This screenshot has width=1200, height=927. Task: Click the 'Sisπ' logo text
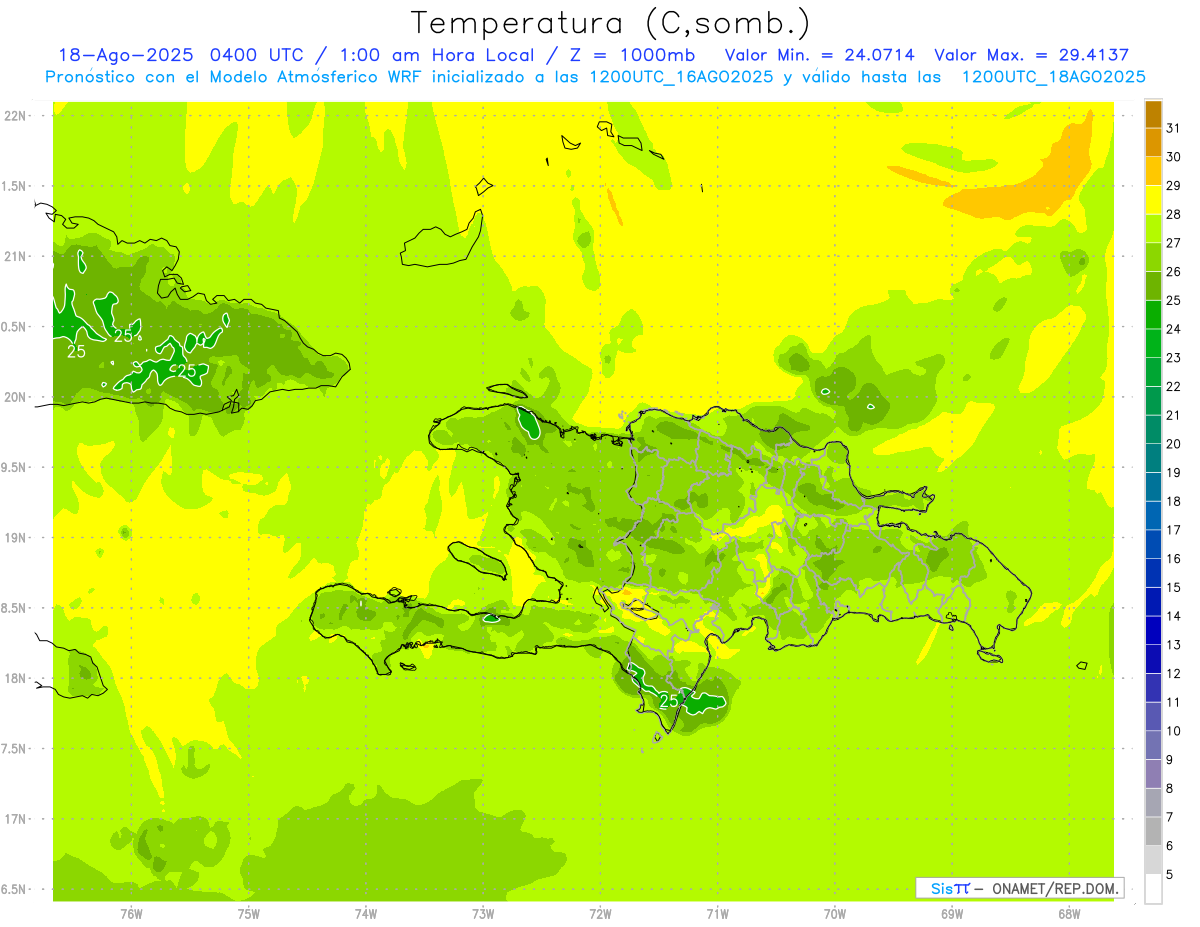(949, 888)
